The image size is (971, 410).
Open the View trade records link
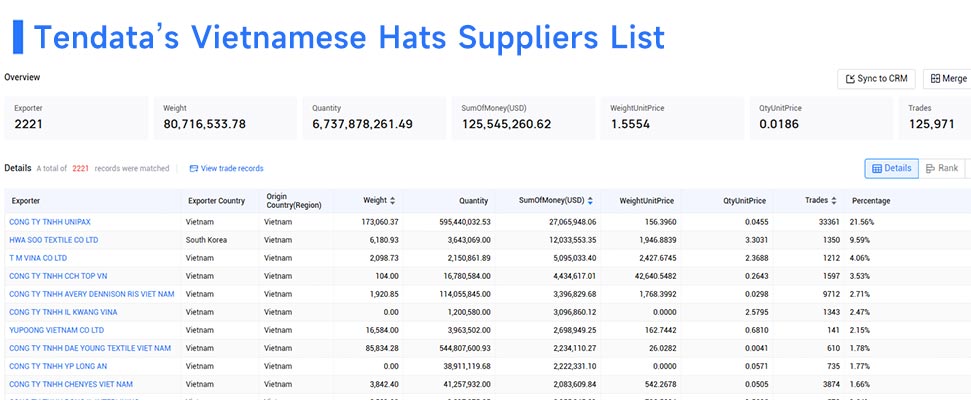click(x=227, y=168)
